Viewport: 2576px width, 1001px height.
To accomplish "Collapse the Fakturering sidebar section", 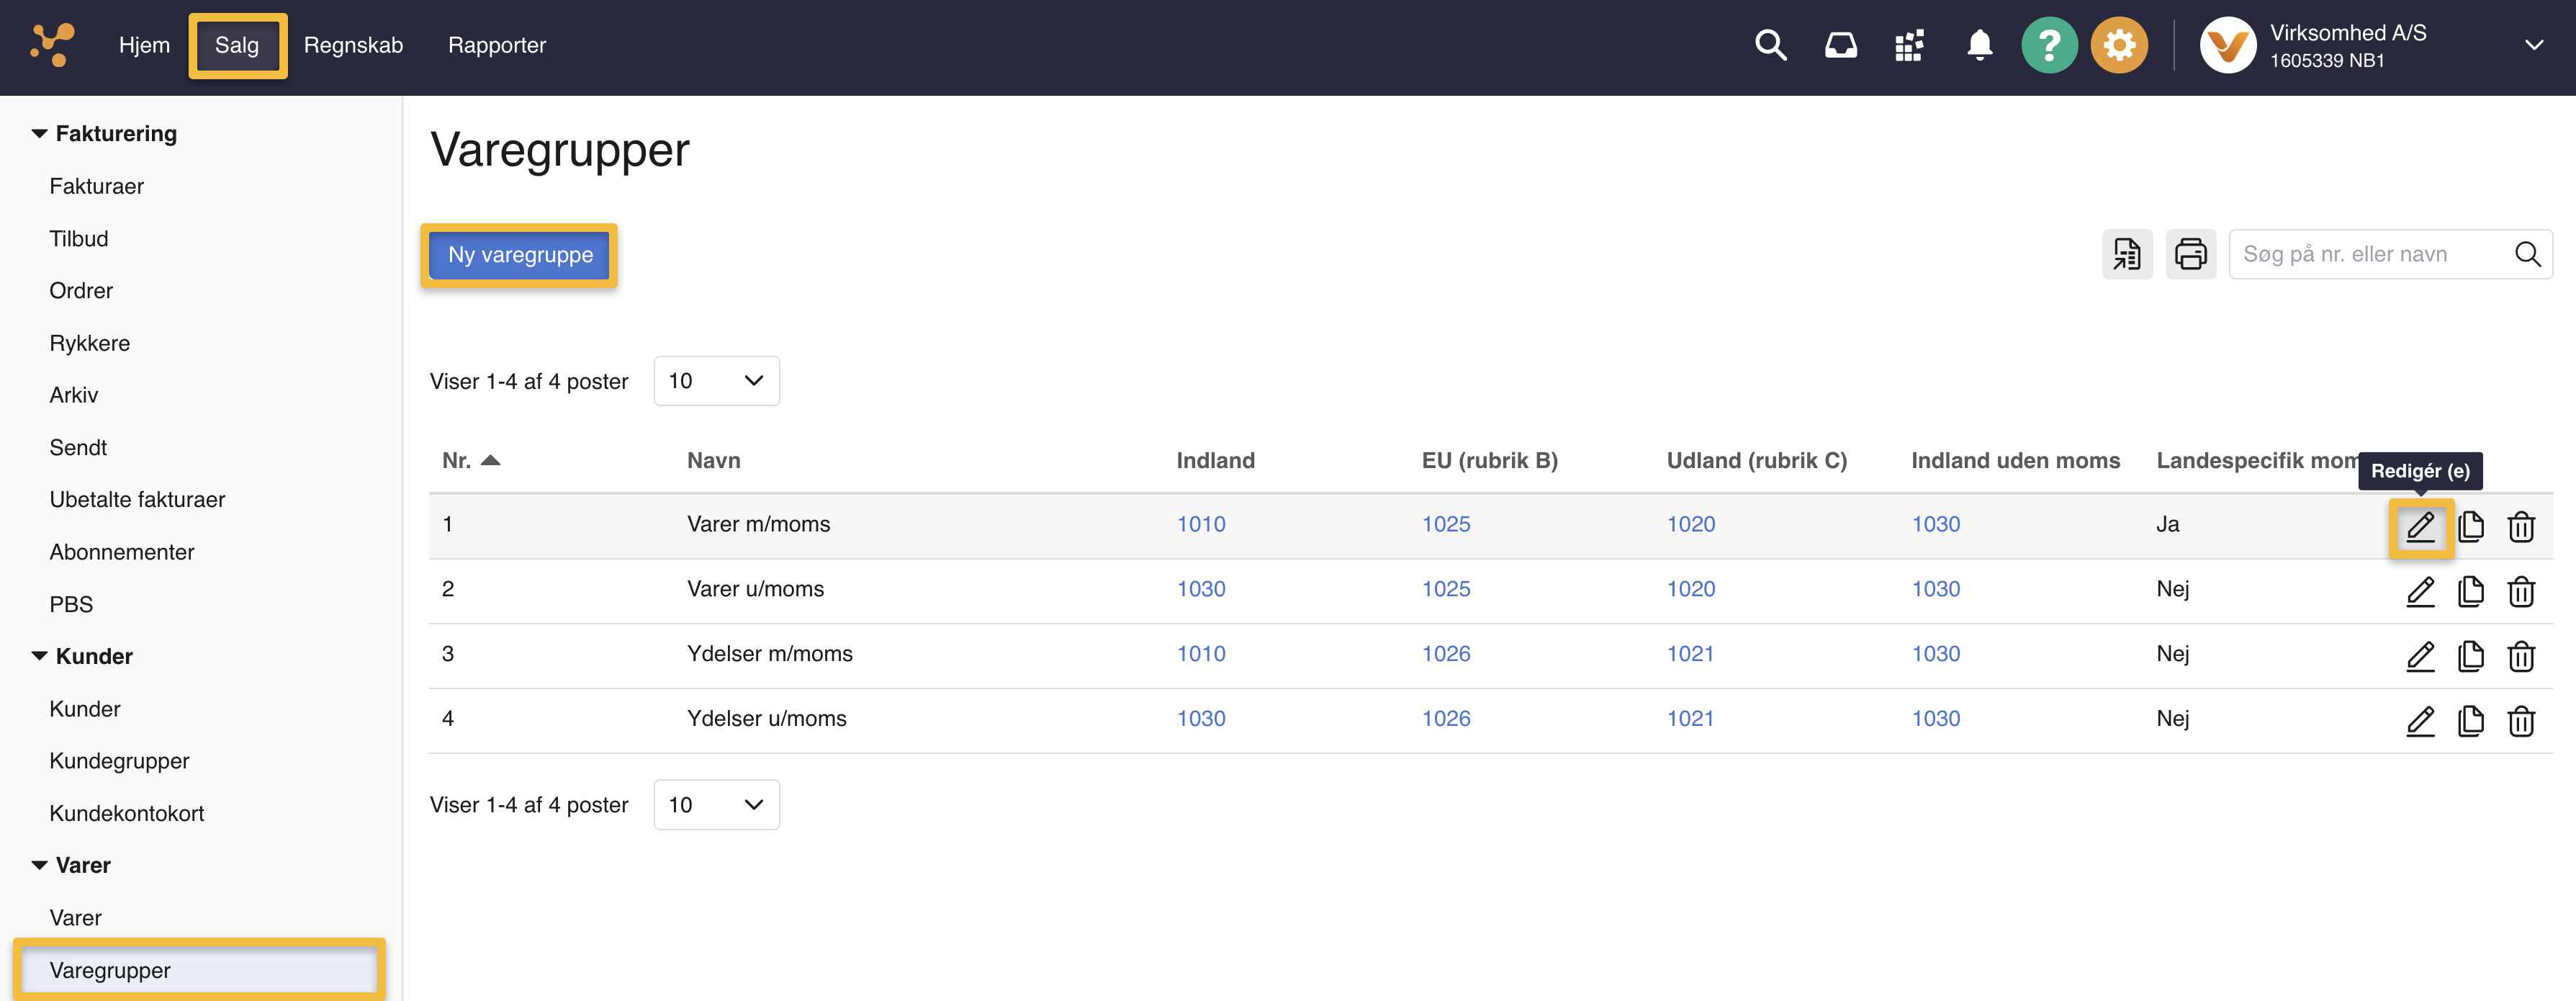I will pos(40,133).
